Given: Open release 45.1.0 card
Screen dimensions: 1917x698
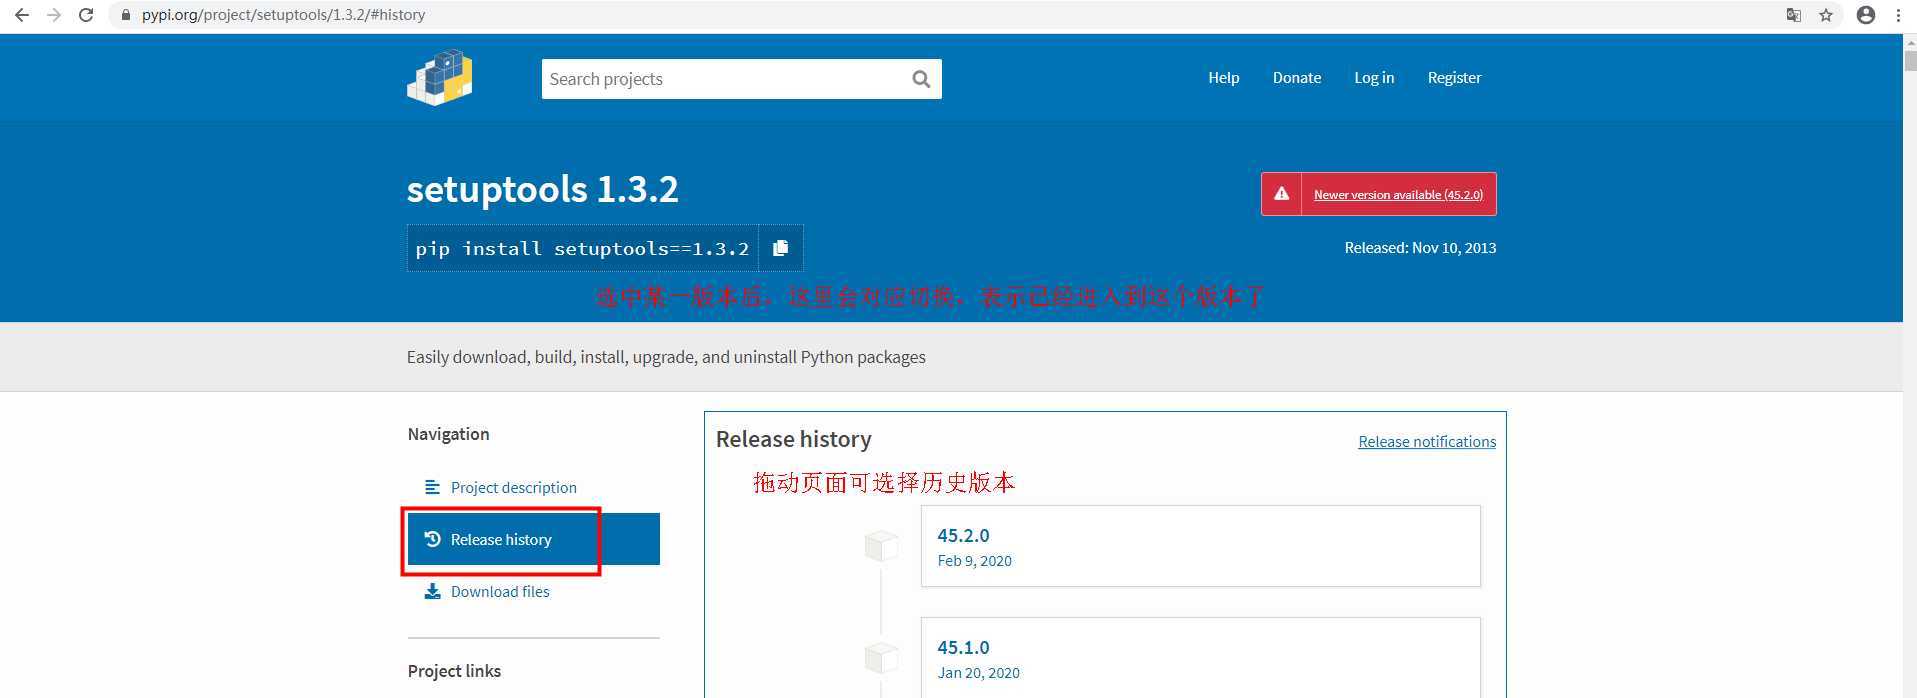Looking at the screenshot, I should coord(1200,657).
